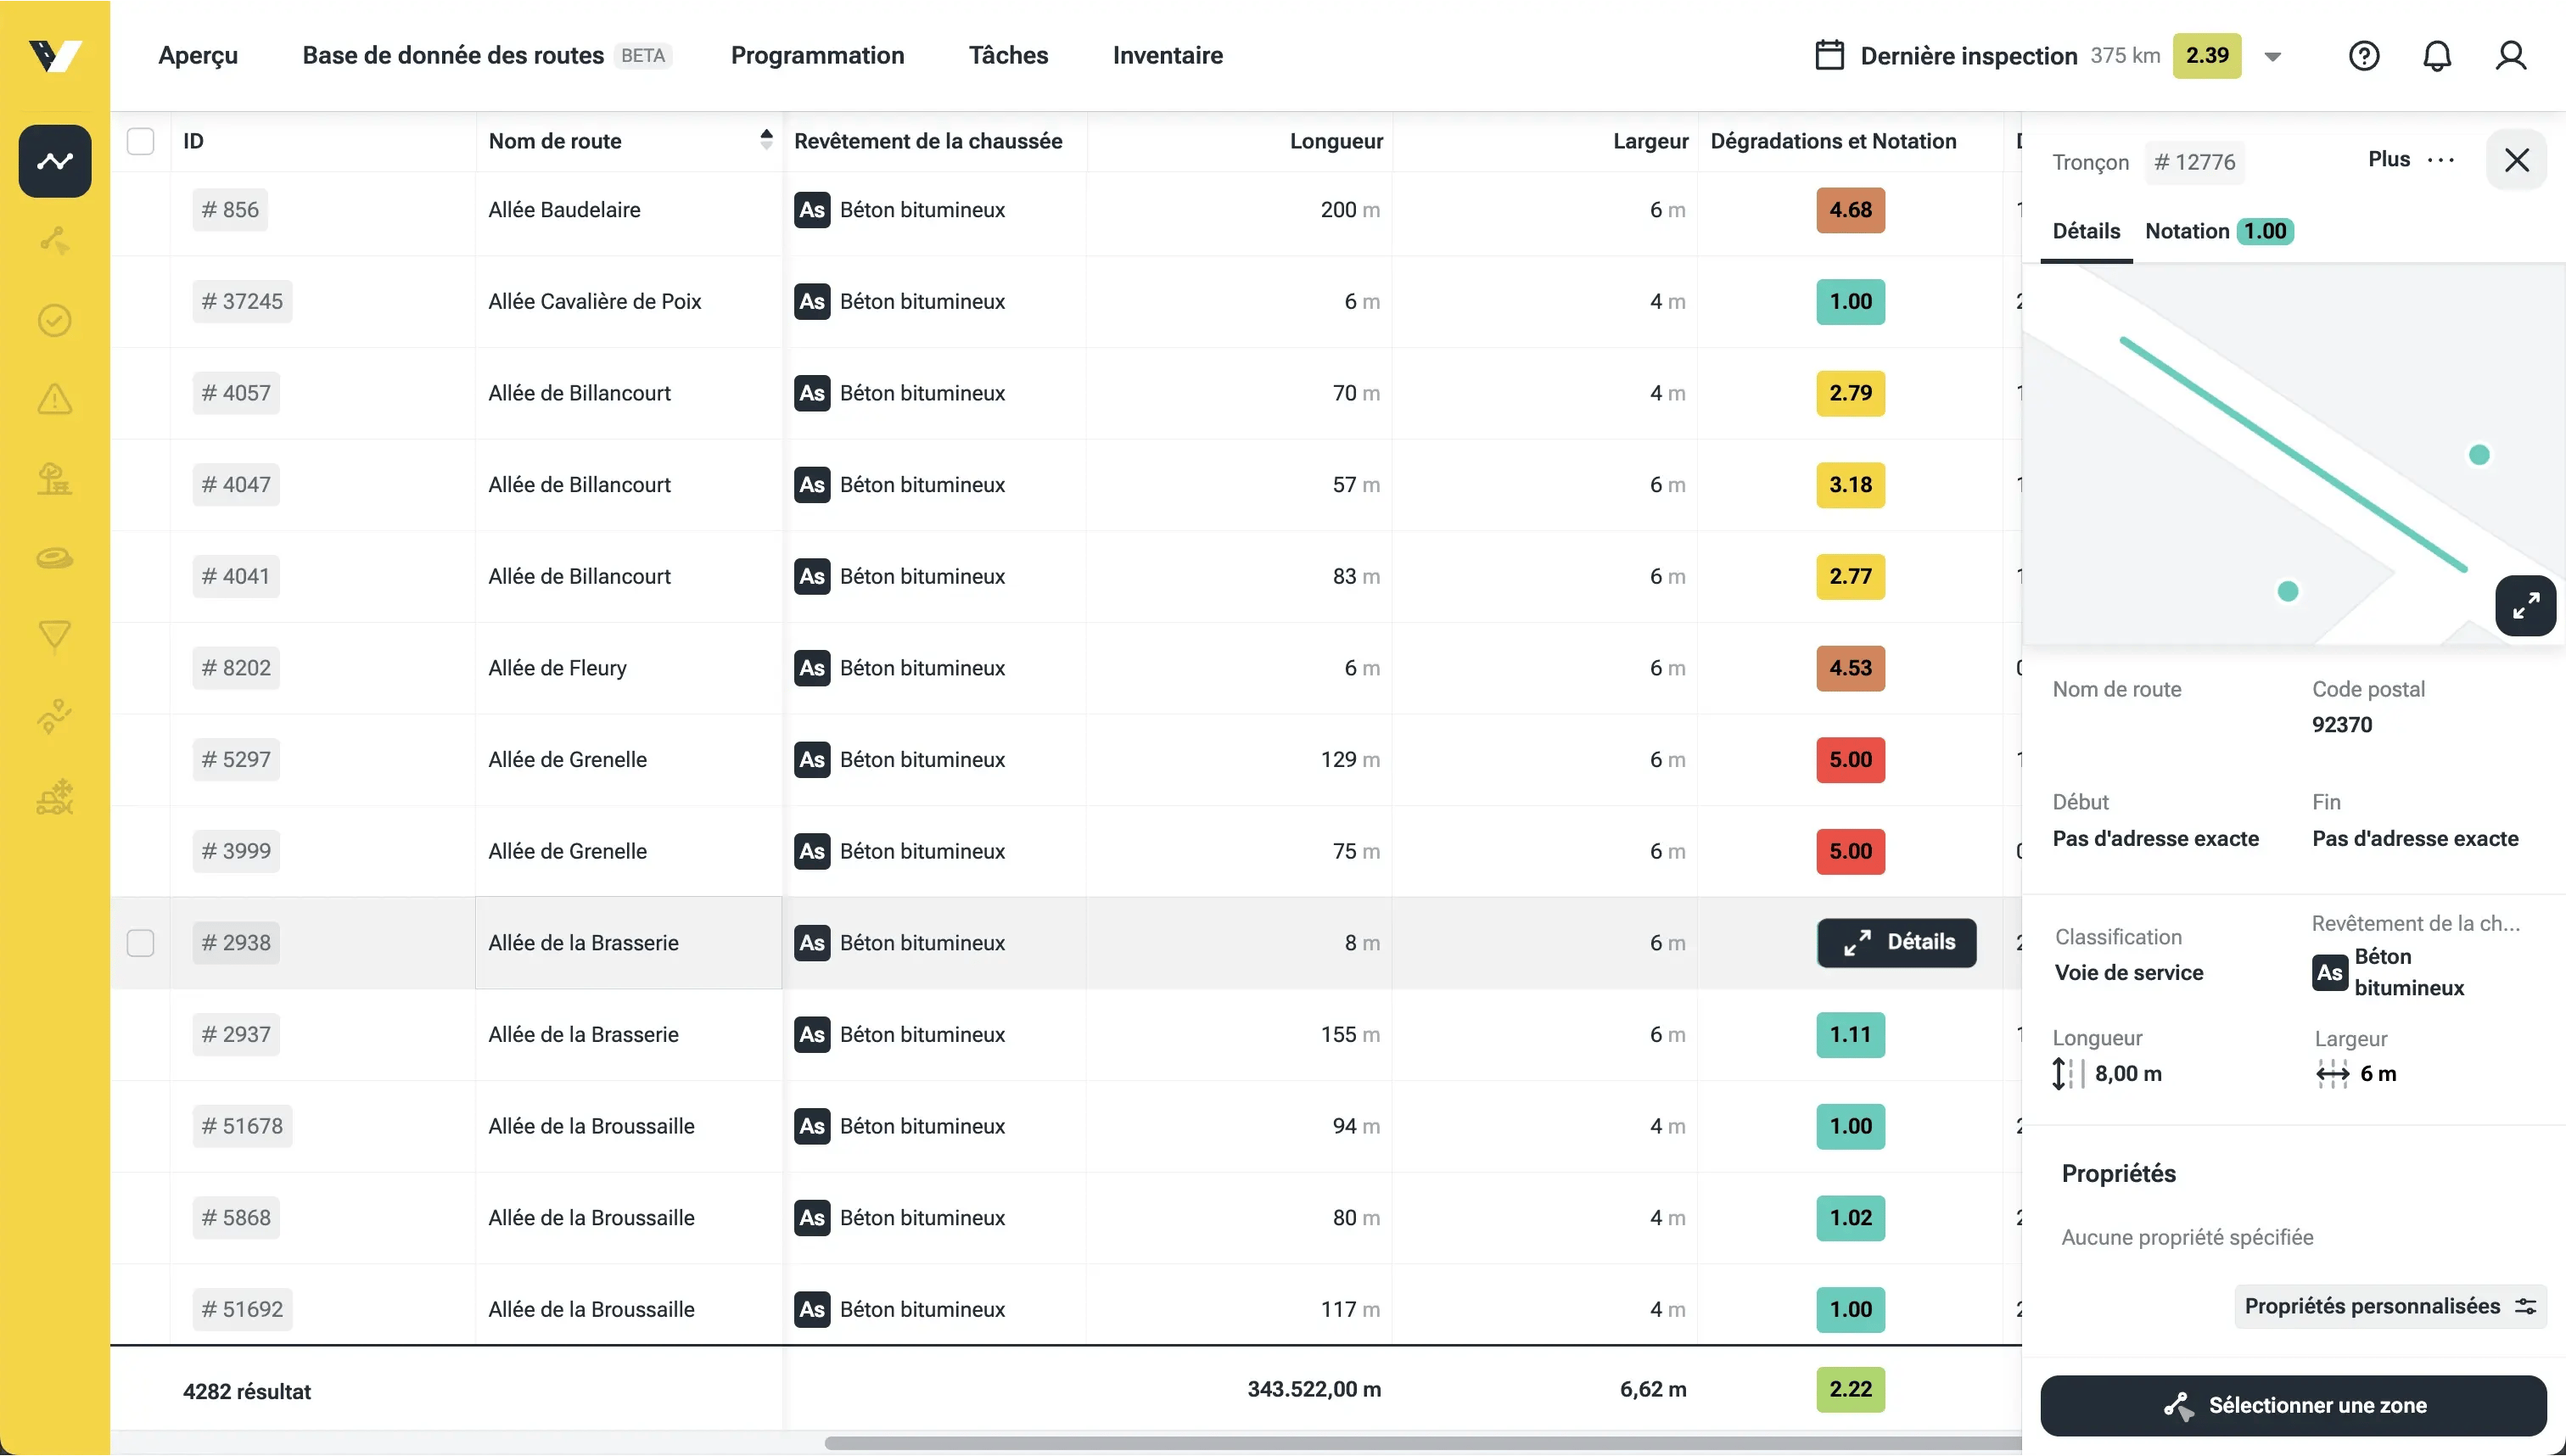Open the winter vehicle sidebar icon

pos(55,797)
